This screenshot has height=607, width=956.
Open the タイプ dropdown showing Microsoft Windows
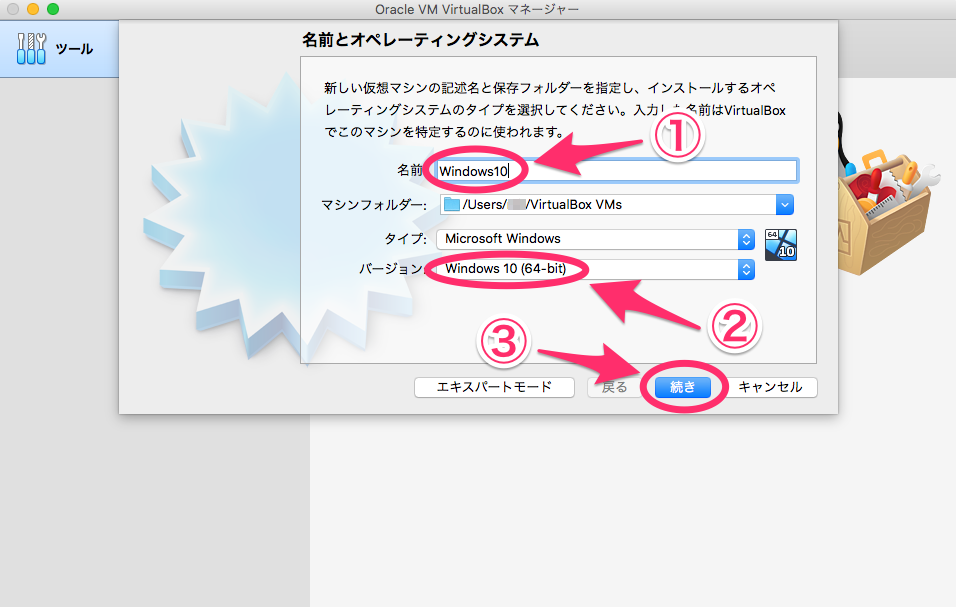point(745,239)
